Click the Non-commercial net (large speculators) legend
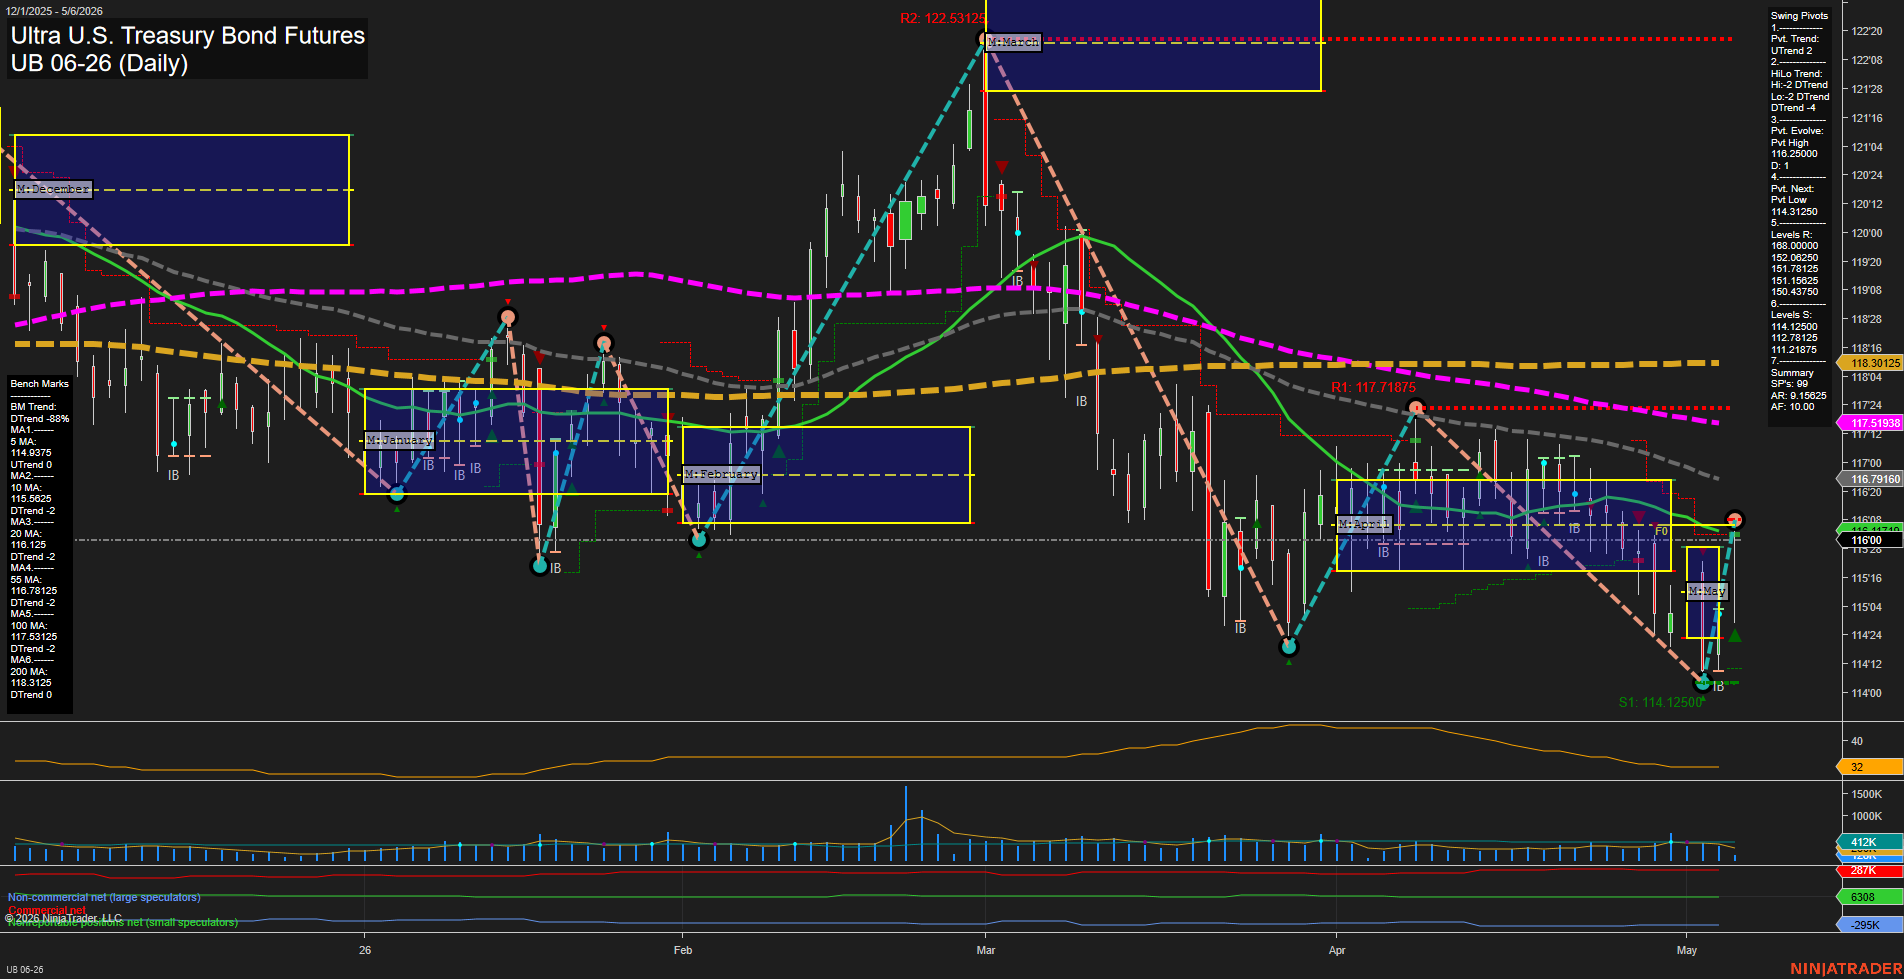 104,897
